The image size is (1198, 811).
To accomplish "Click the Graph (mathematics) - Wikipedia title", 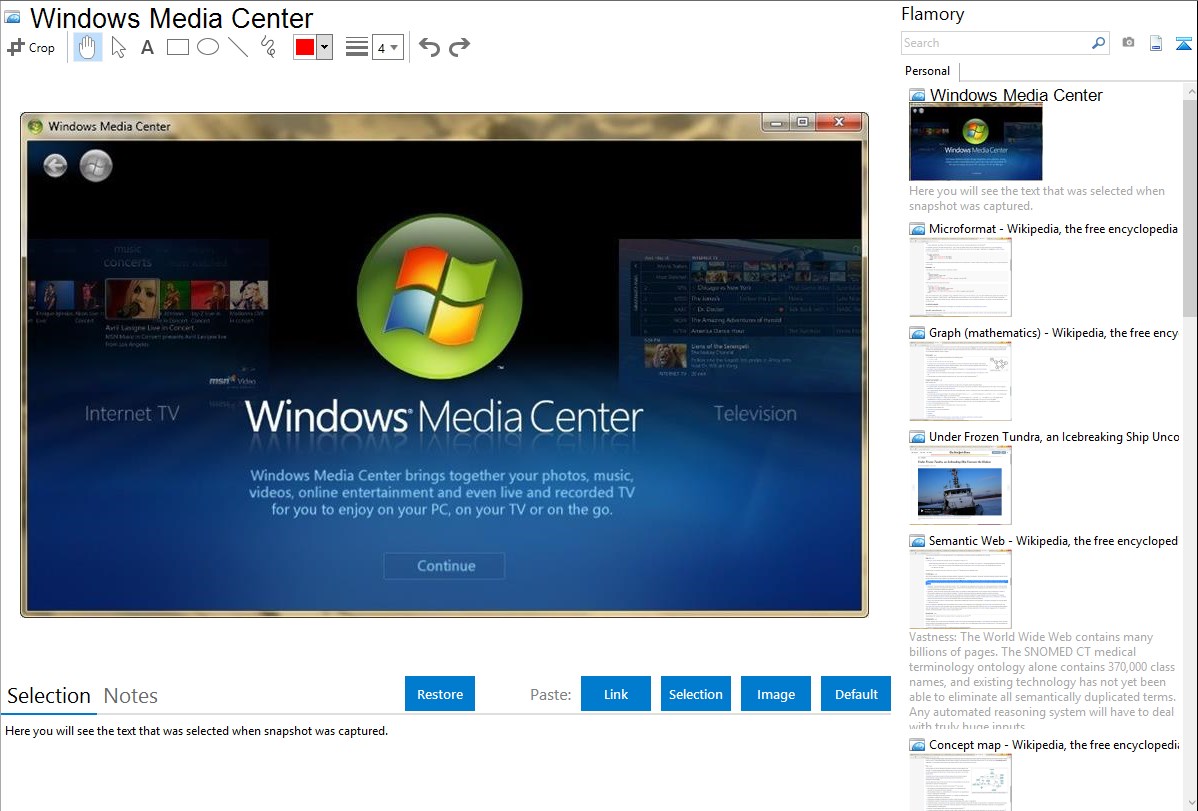I will (1053, 333).
